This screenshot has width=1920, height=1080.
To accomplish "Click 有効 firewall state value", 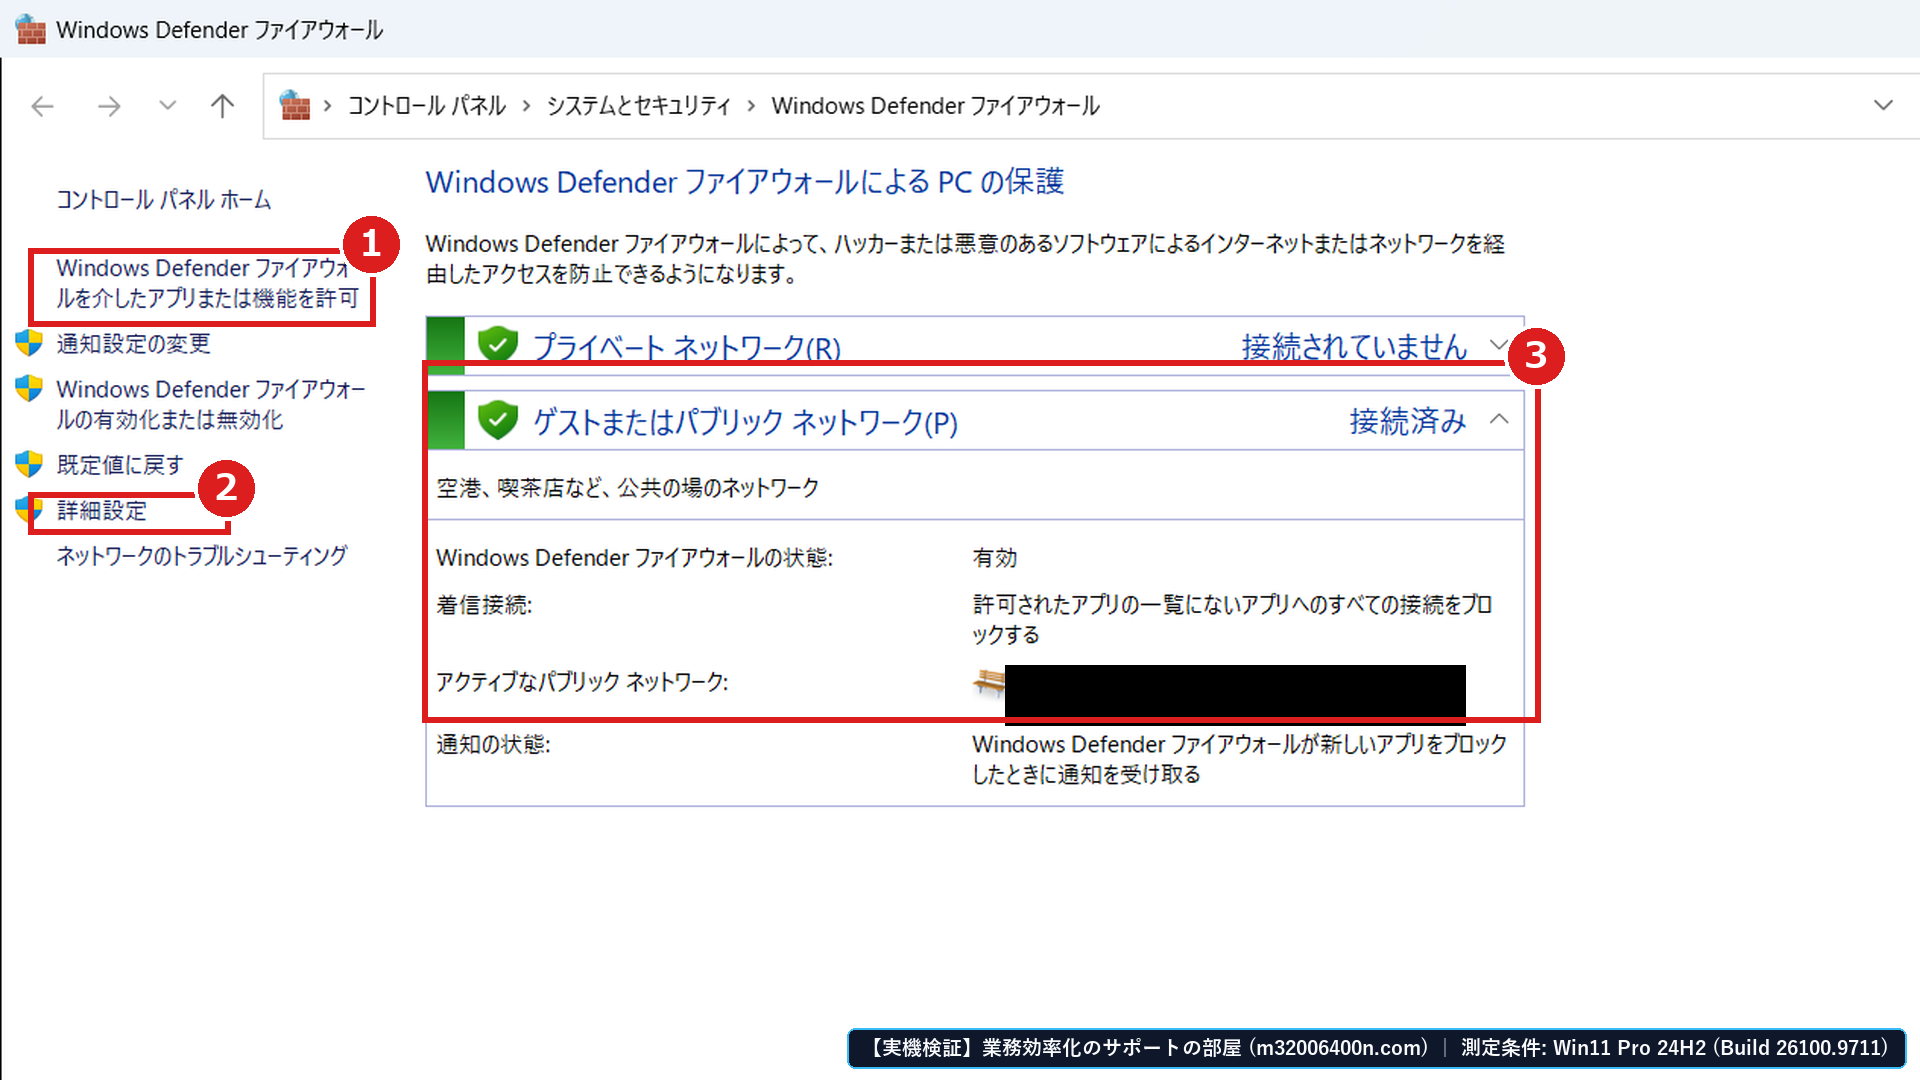I will [x=994, y=558].
